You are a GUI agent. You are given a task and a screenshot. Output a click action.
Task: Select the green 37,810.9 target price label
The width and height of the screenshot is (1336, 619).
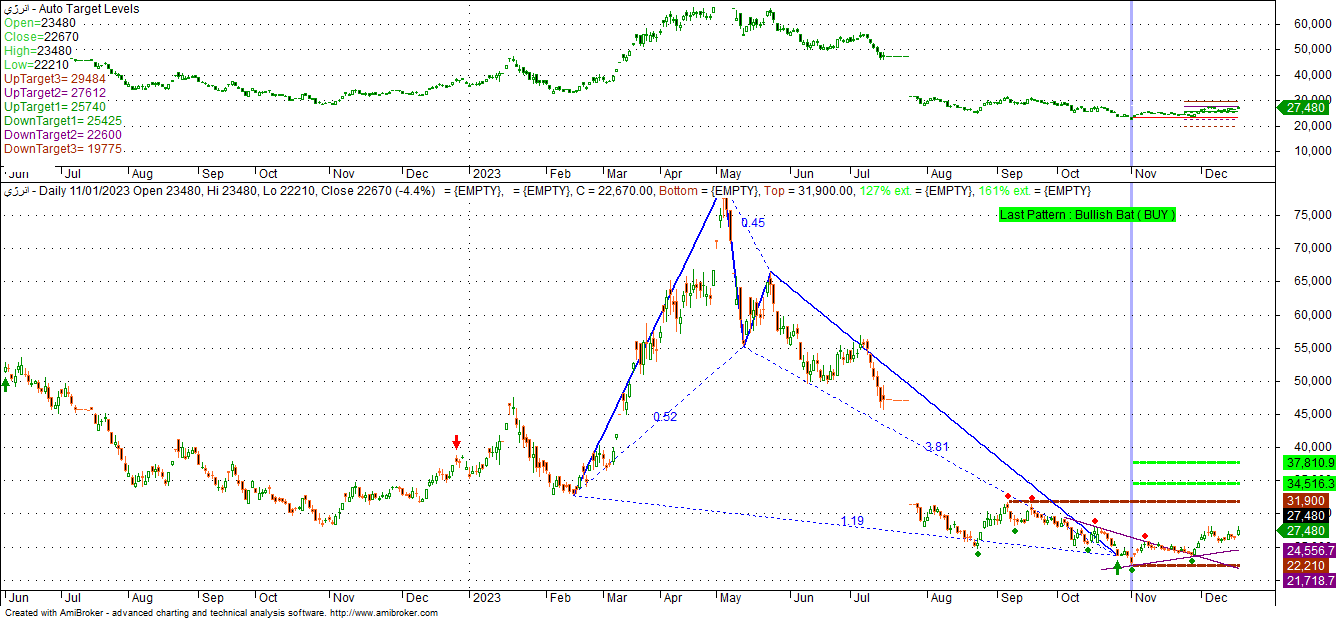[x=1309, y=462]
